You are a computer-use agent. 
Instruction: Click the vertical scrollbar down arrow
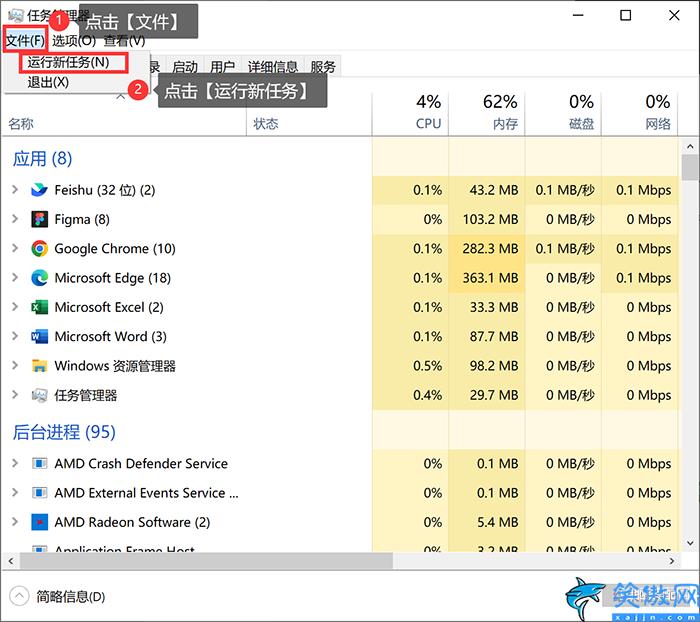(x=690, y=543)
